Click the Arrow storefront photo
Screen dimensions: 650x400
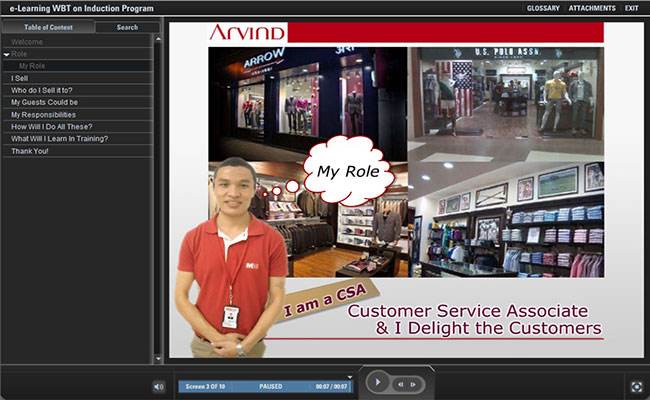click(x=308, y=102)
